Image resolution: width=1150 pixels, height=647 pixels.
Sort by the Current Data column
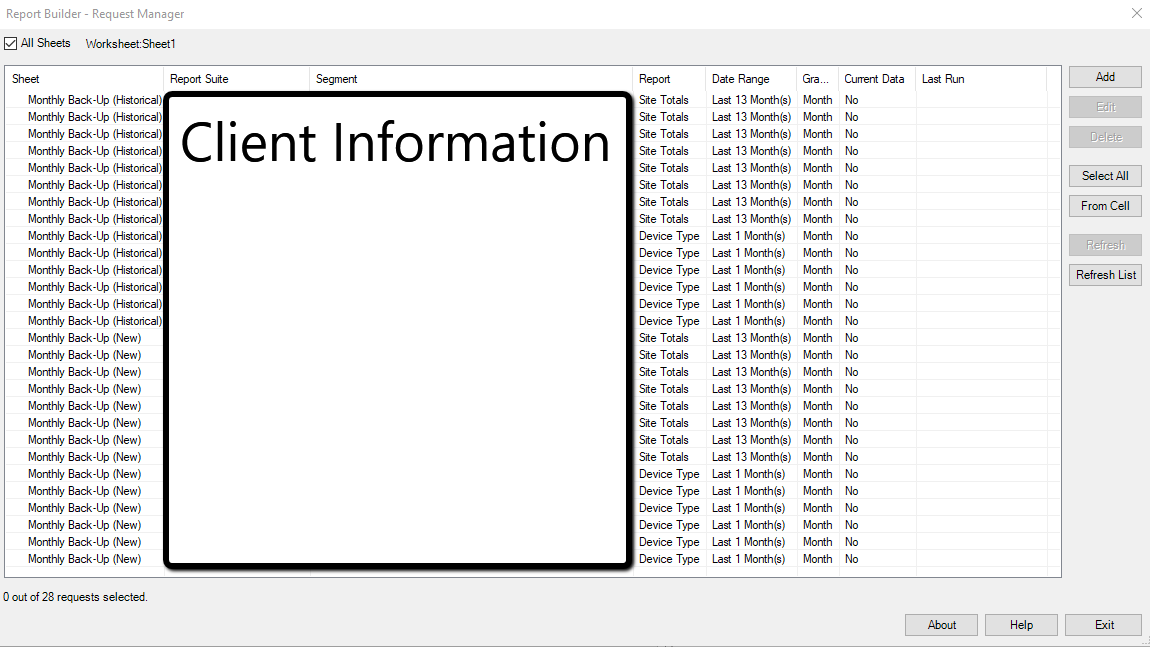click(x=876, y=79)
